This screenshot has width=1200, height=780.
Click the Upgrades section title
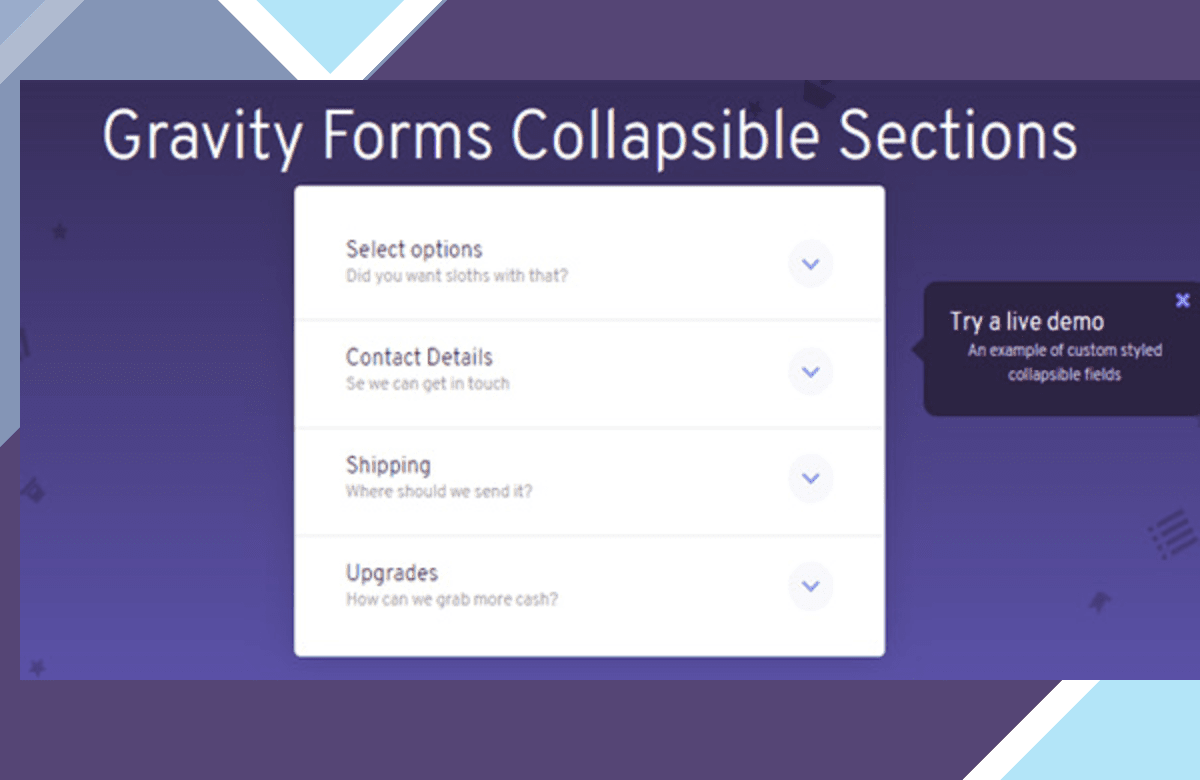(392, 573)
